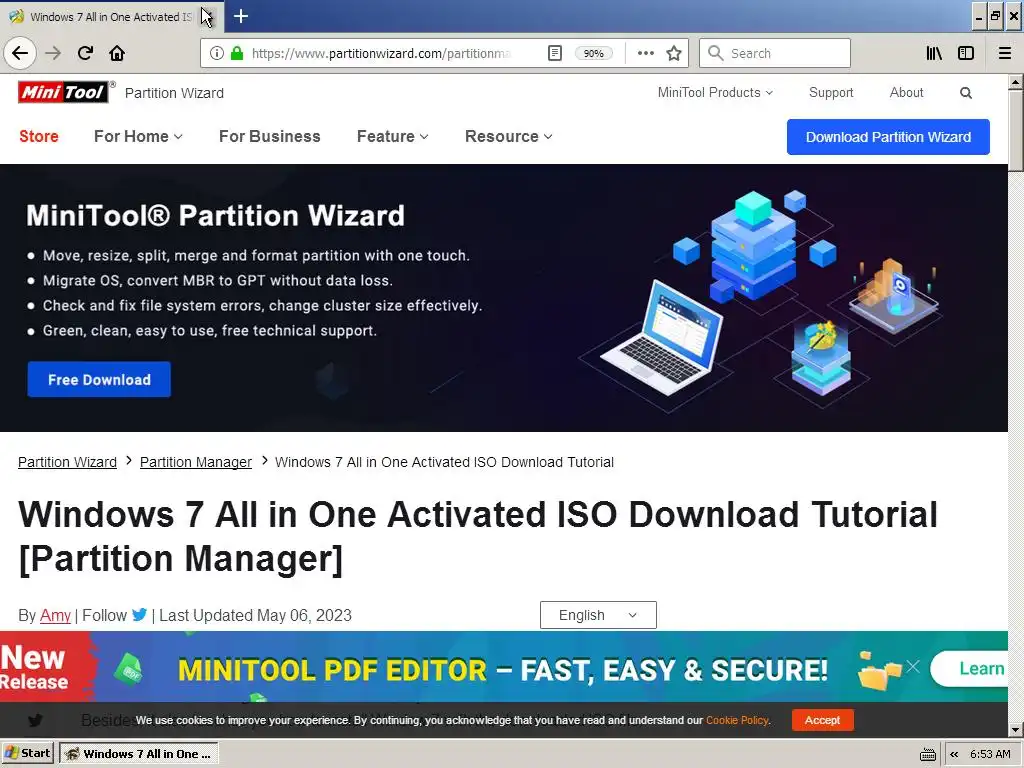This screenshot has width=1024, height=768.
Task: Click in the browser Search box
Action: coord(775,53)
